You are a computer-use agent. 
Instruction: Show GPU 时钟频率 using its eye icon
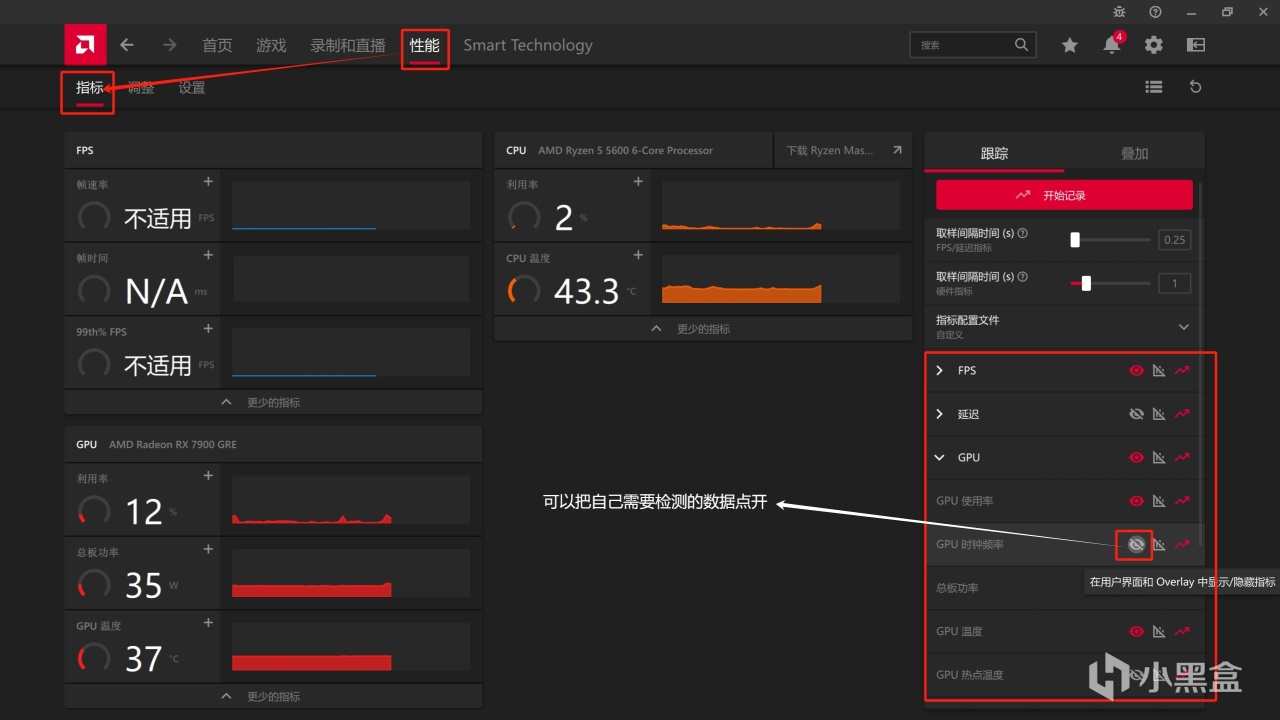[x=1136, y=544]
